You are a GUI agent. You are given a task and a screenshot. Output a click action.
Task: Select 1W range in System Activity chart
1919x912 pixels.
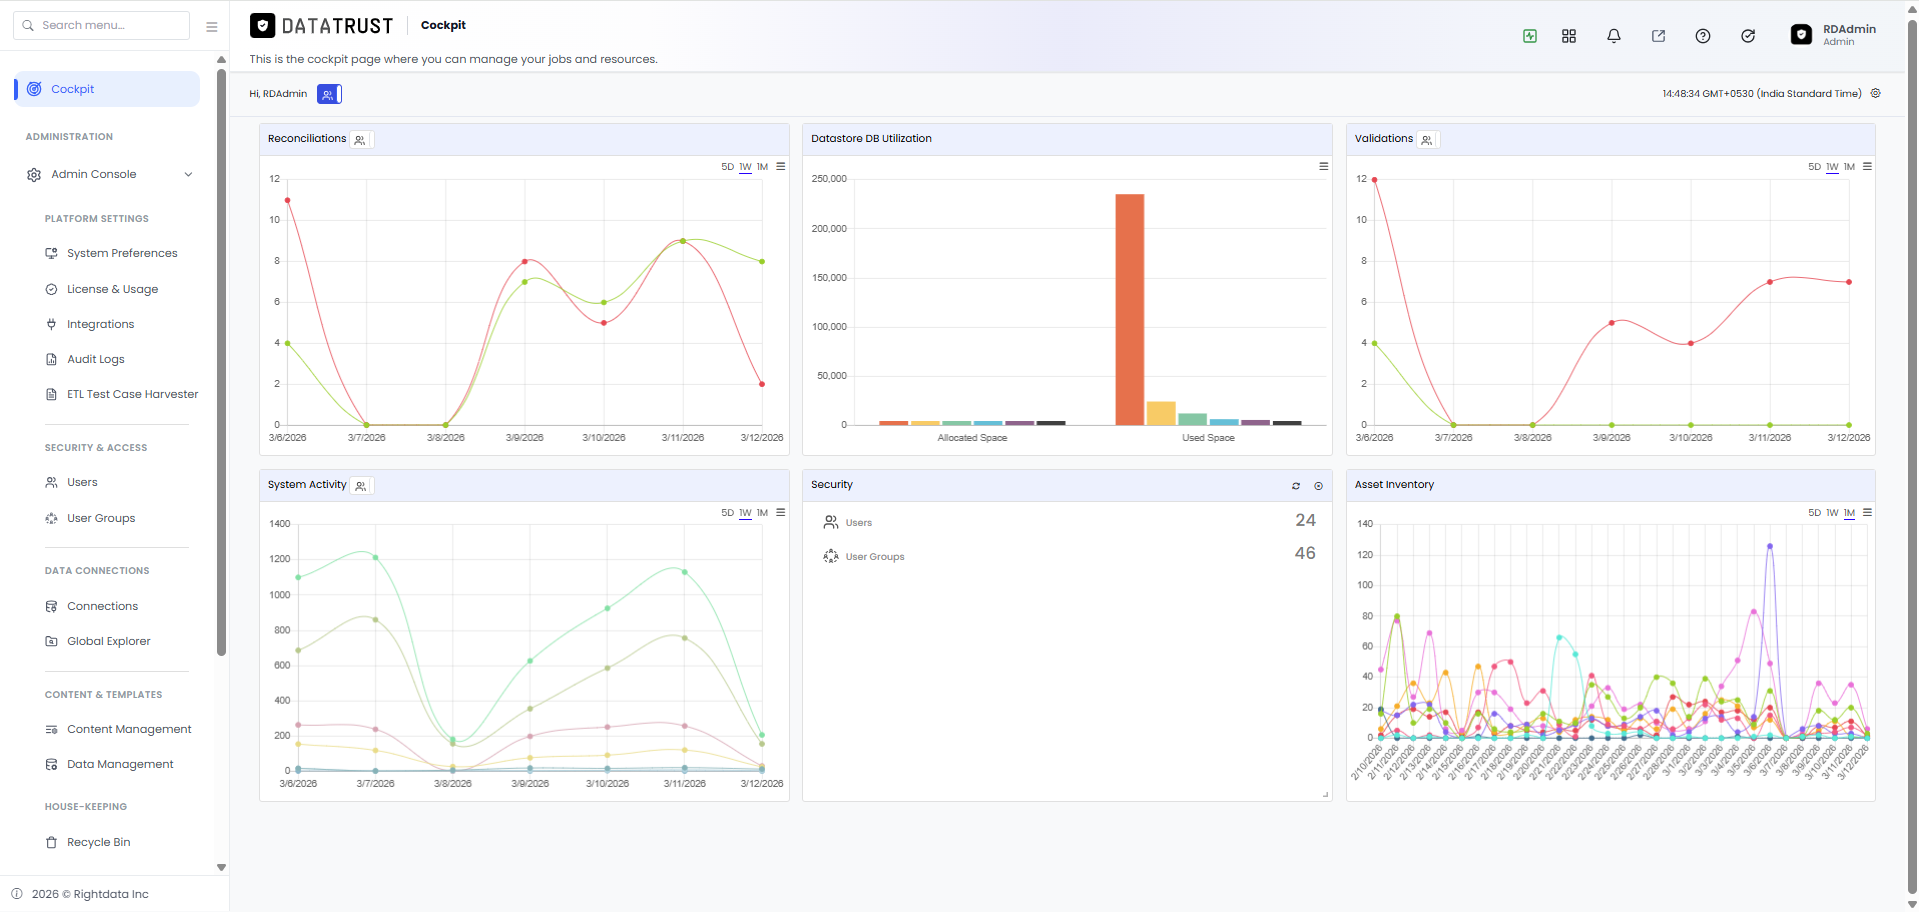pos(745,513)
